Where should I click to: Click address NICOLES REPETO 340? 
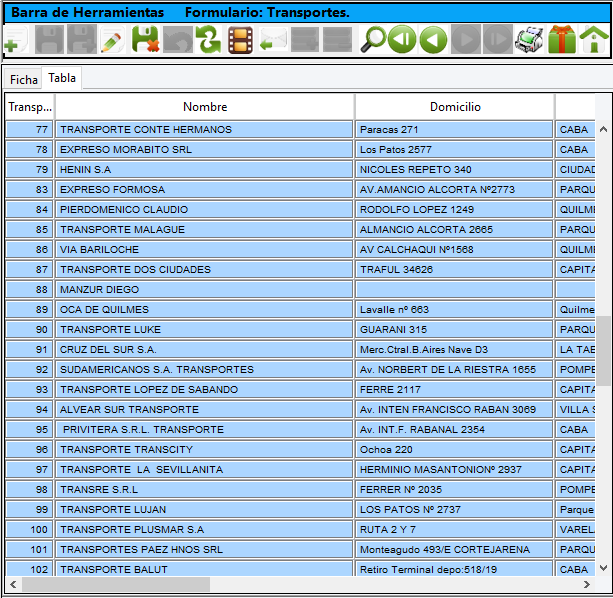454,169
